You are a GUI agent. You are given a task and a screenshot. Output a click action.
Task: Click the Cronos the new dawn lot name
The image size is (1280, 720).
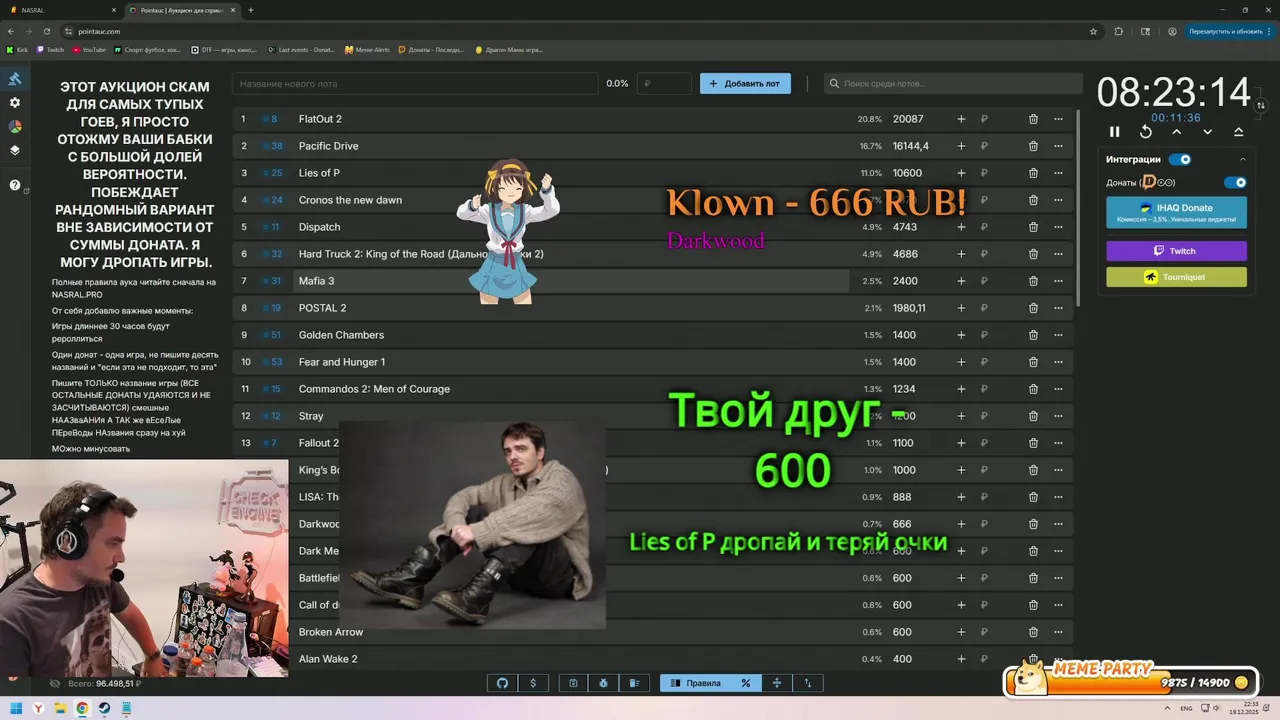[x=350, y=200]
